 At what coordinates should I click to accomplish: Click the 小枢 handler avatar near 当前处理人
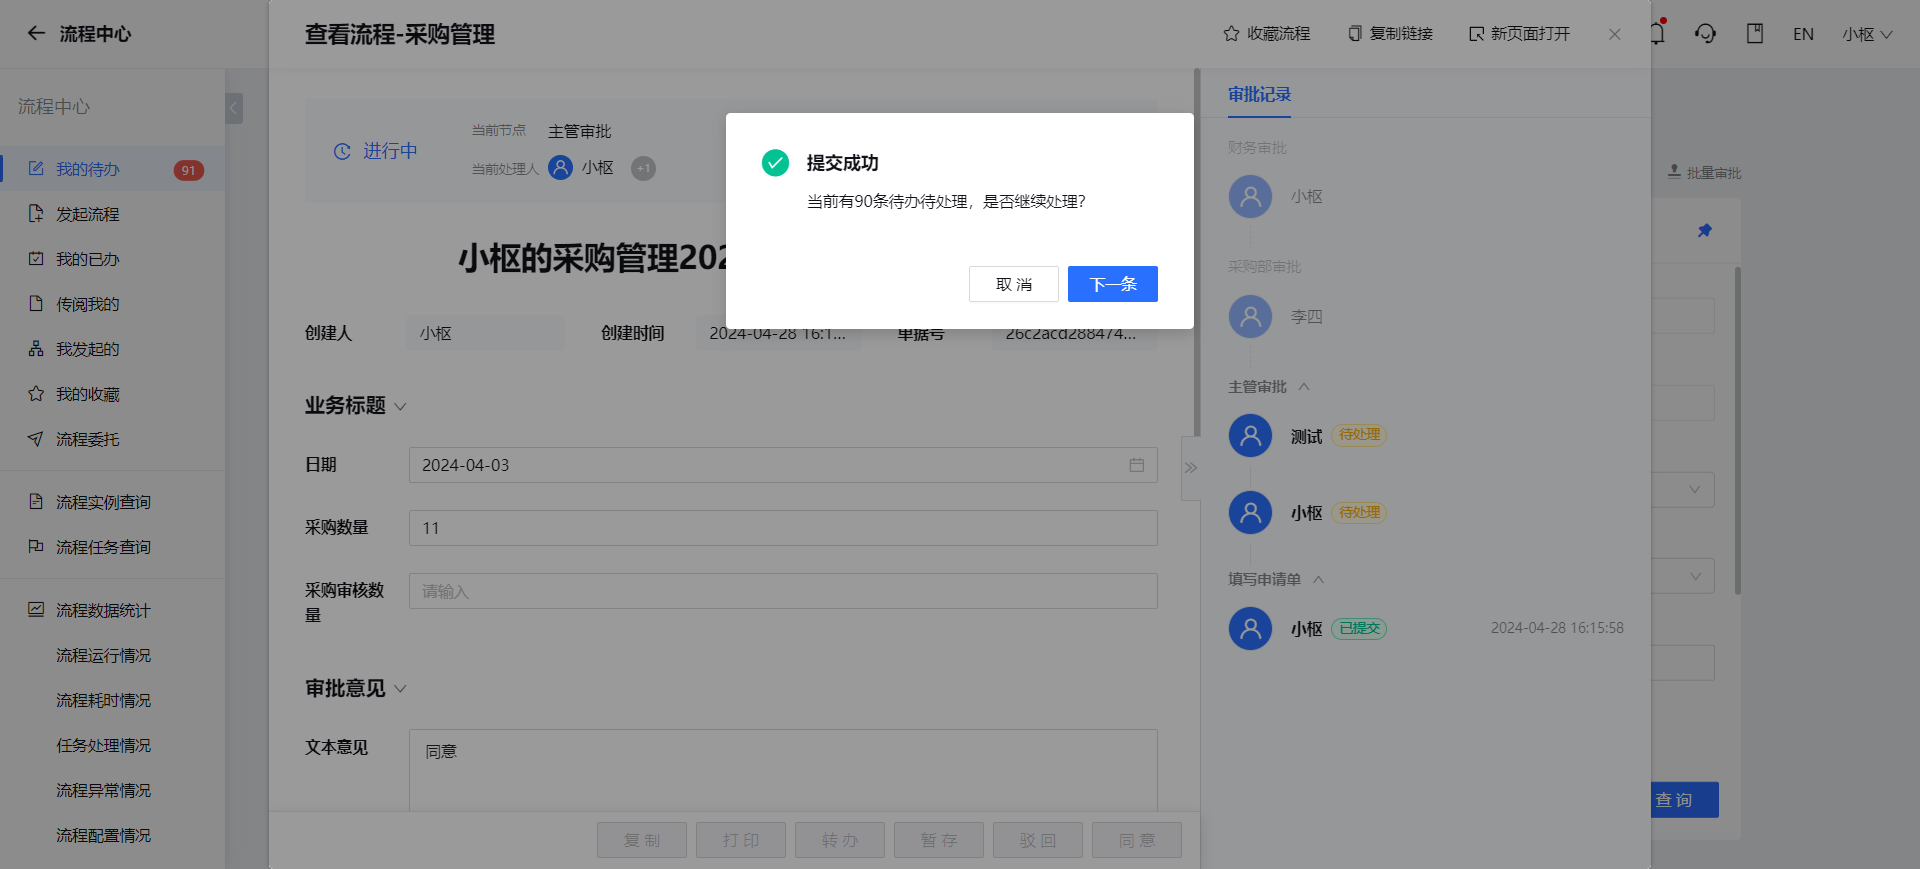tap(561, 168)
